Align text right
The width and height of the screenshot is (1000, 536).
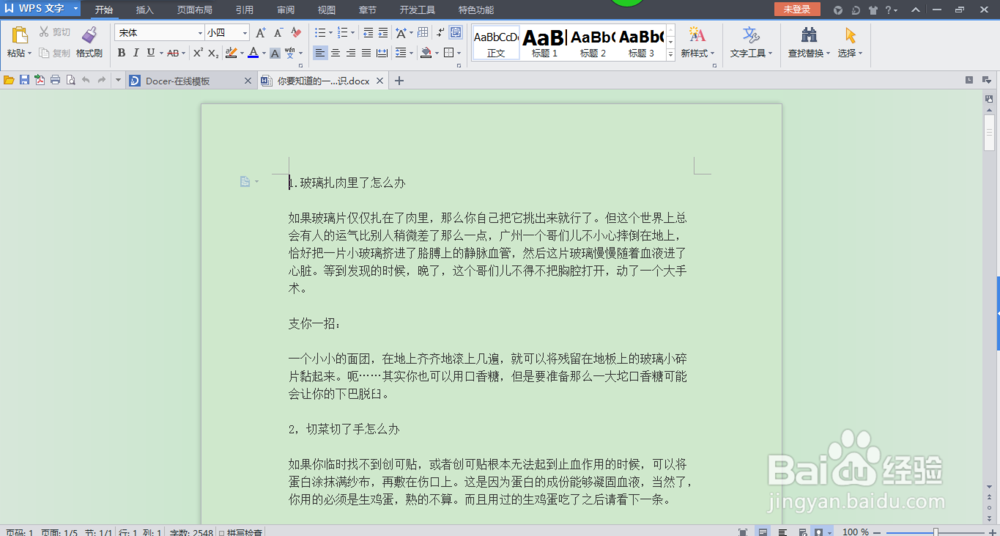(x=351, y=53)
